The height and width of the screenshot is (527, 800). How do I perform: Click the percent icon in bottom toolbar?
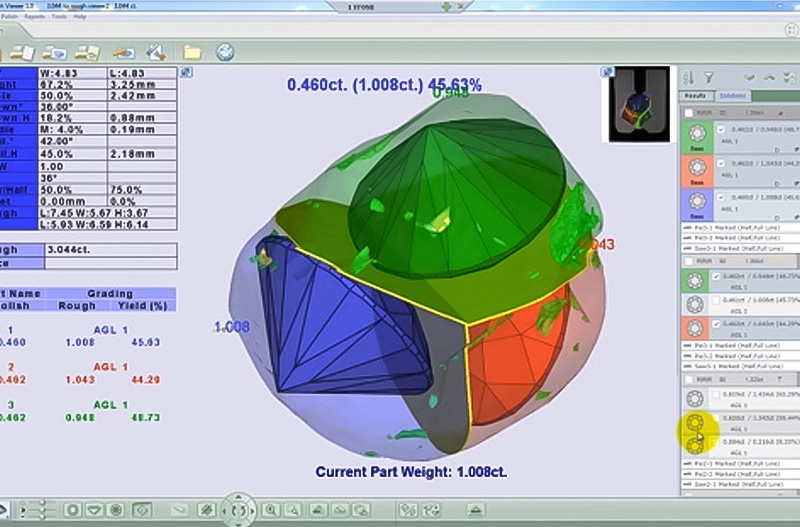click(408, 510)
